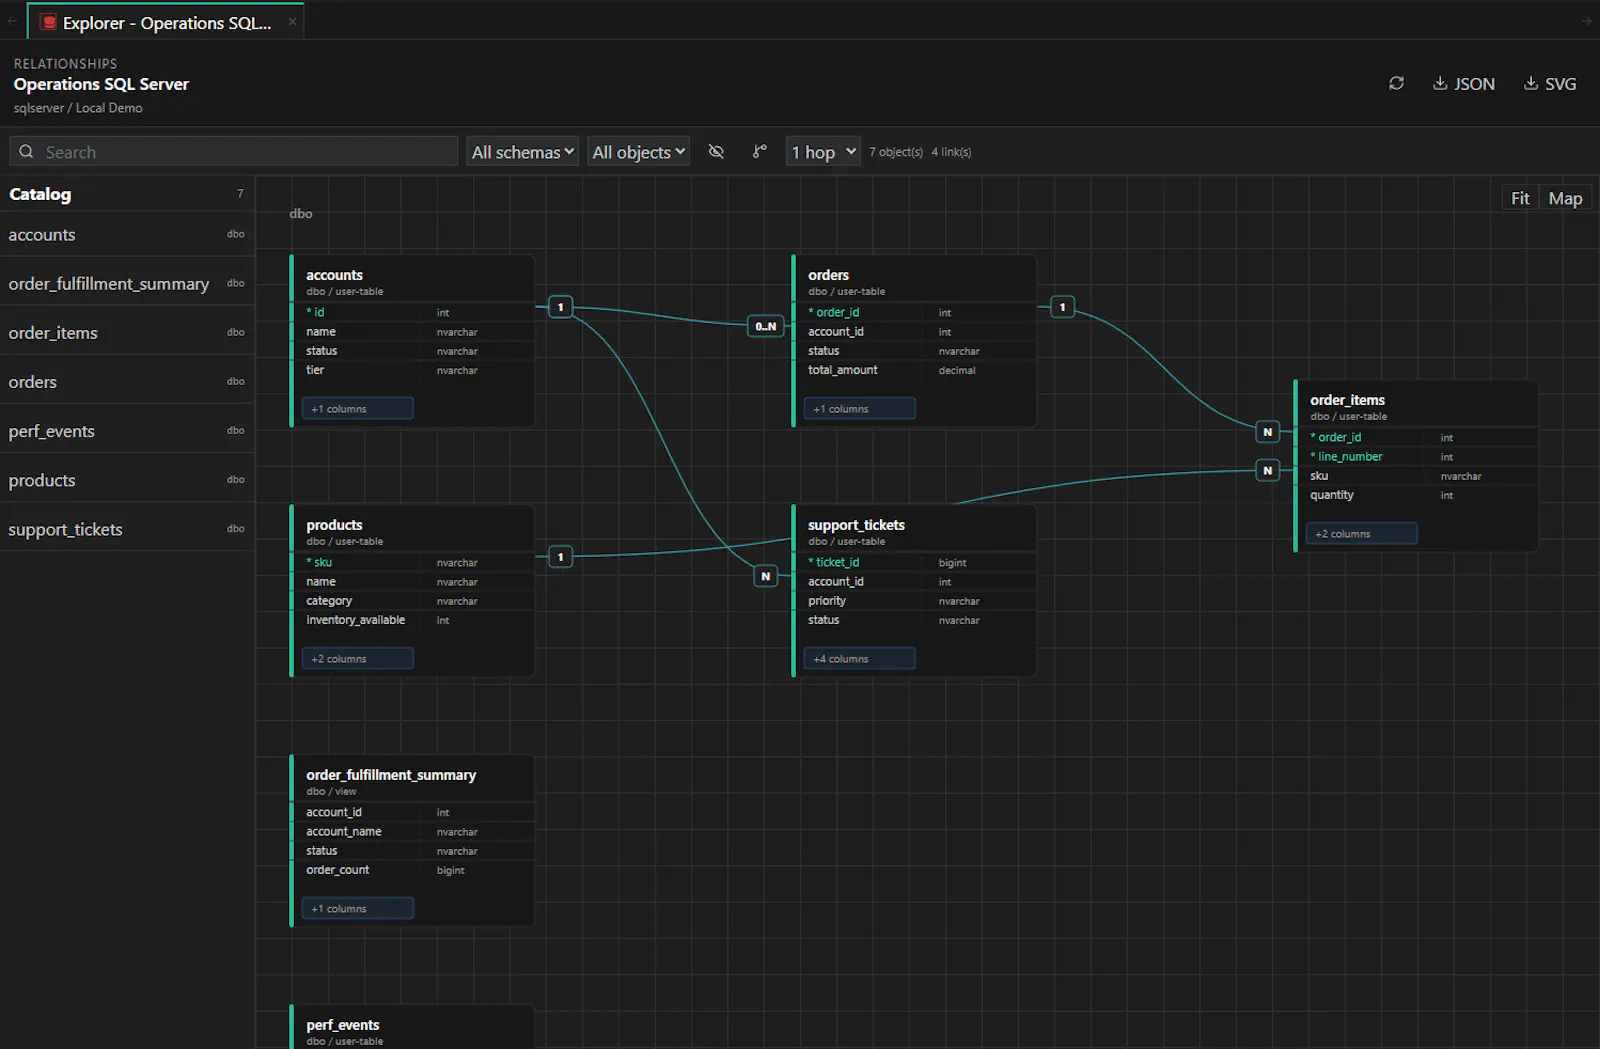Click the 4 link(s) count label
1600x1049 pixels.
pos(951,152)
